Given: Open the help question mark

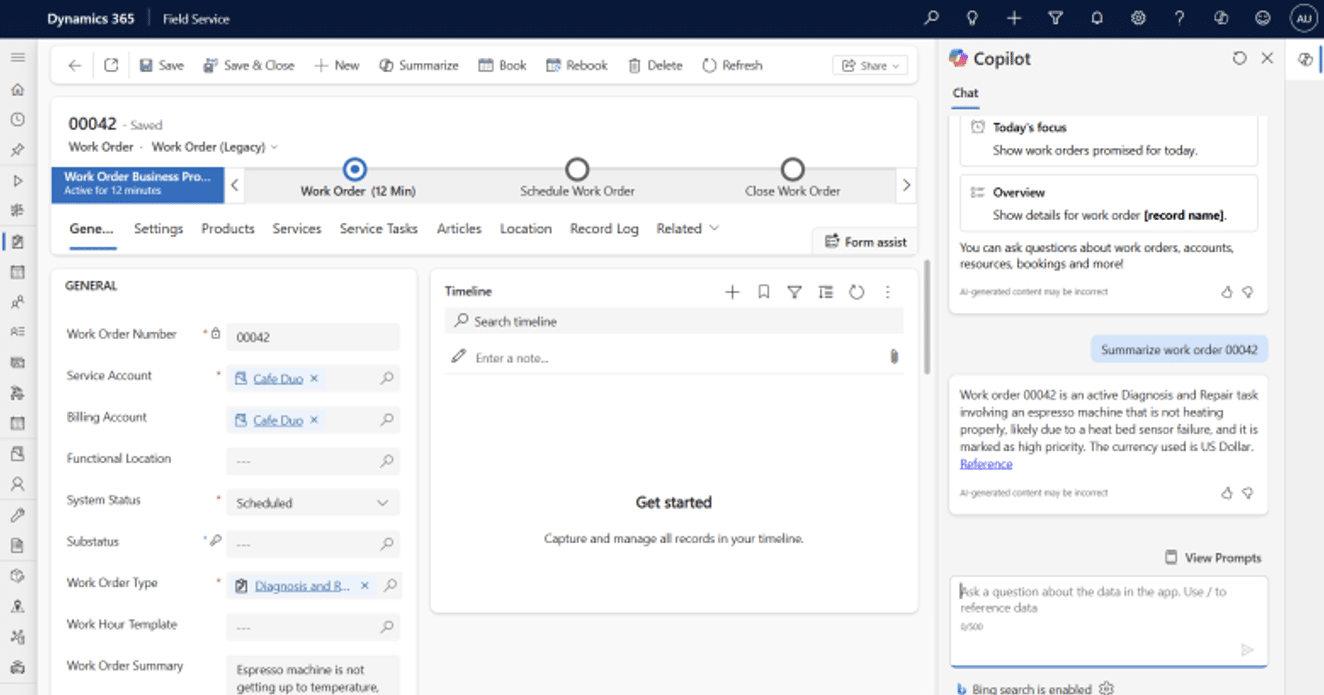Looking at the screenshot, I should point(1180,18).
